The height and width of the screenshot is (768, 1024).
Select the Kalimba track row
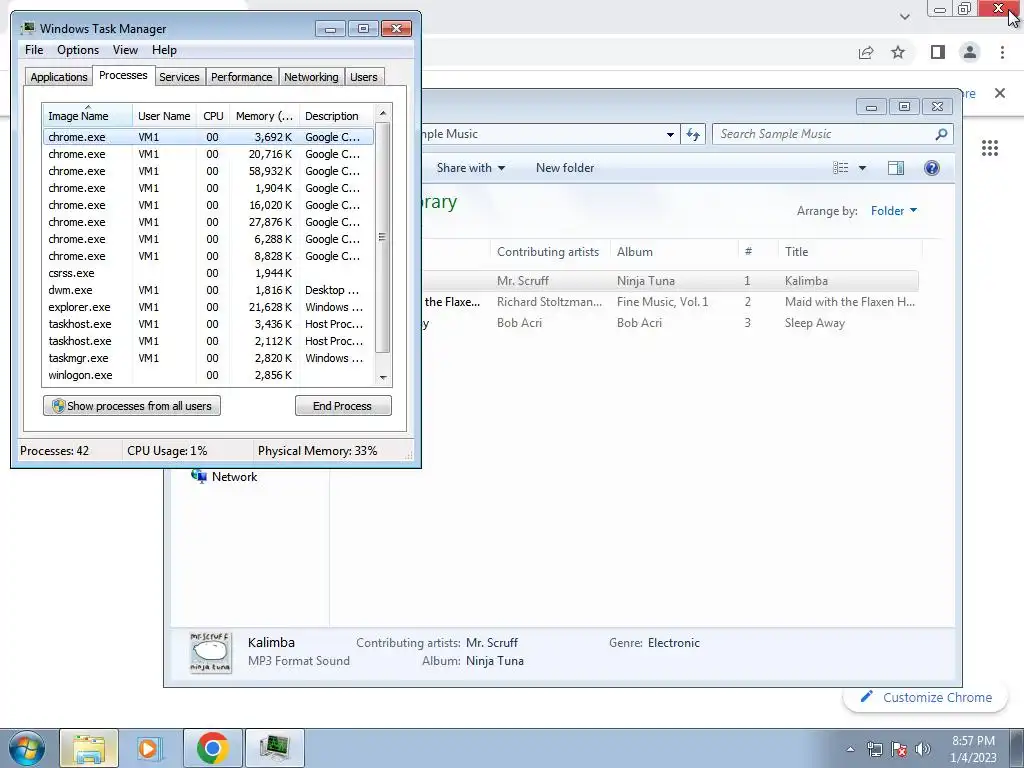[x=669, y=281]
